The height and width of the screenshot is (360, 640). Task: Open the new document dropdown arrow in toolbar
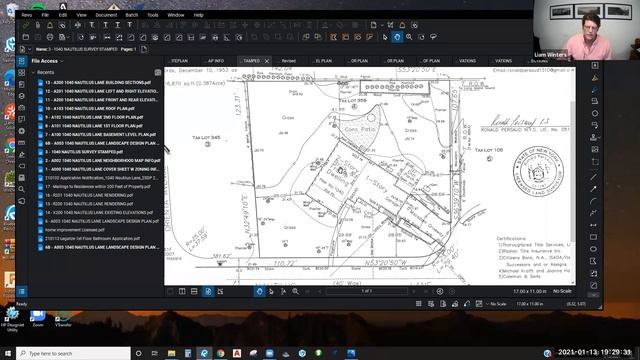[382, 25]
